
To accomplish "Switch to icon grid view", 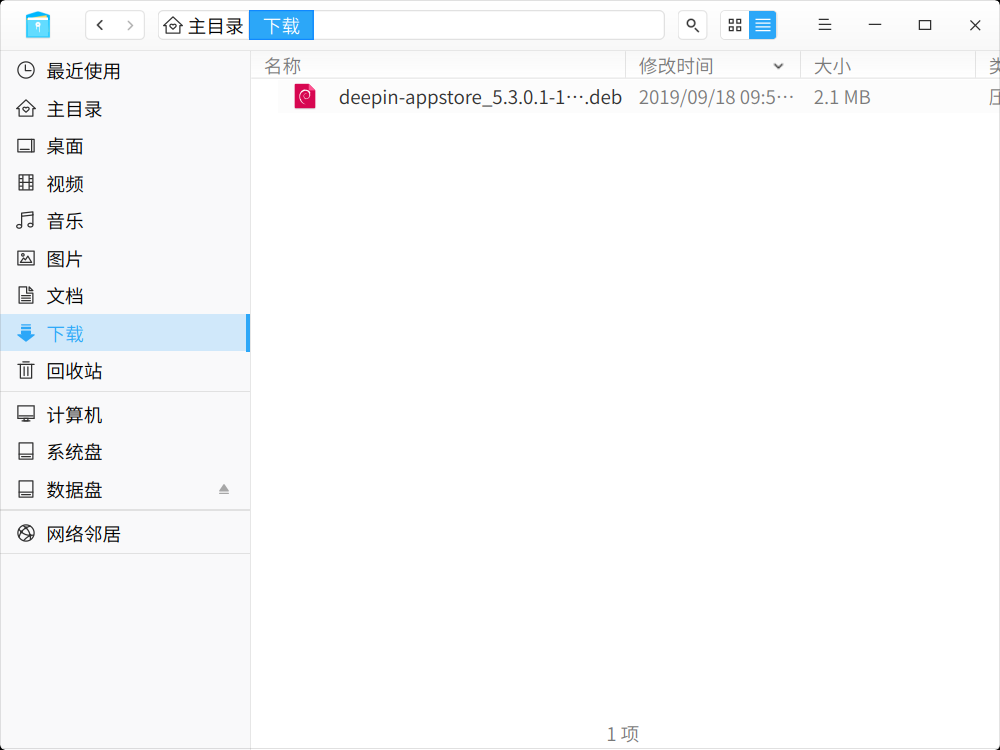I will [x=735, y=25].
